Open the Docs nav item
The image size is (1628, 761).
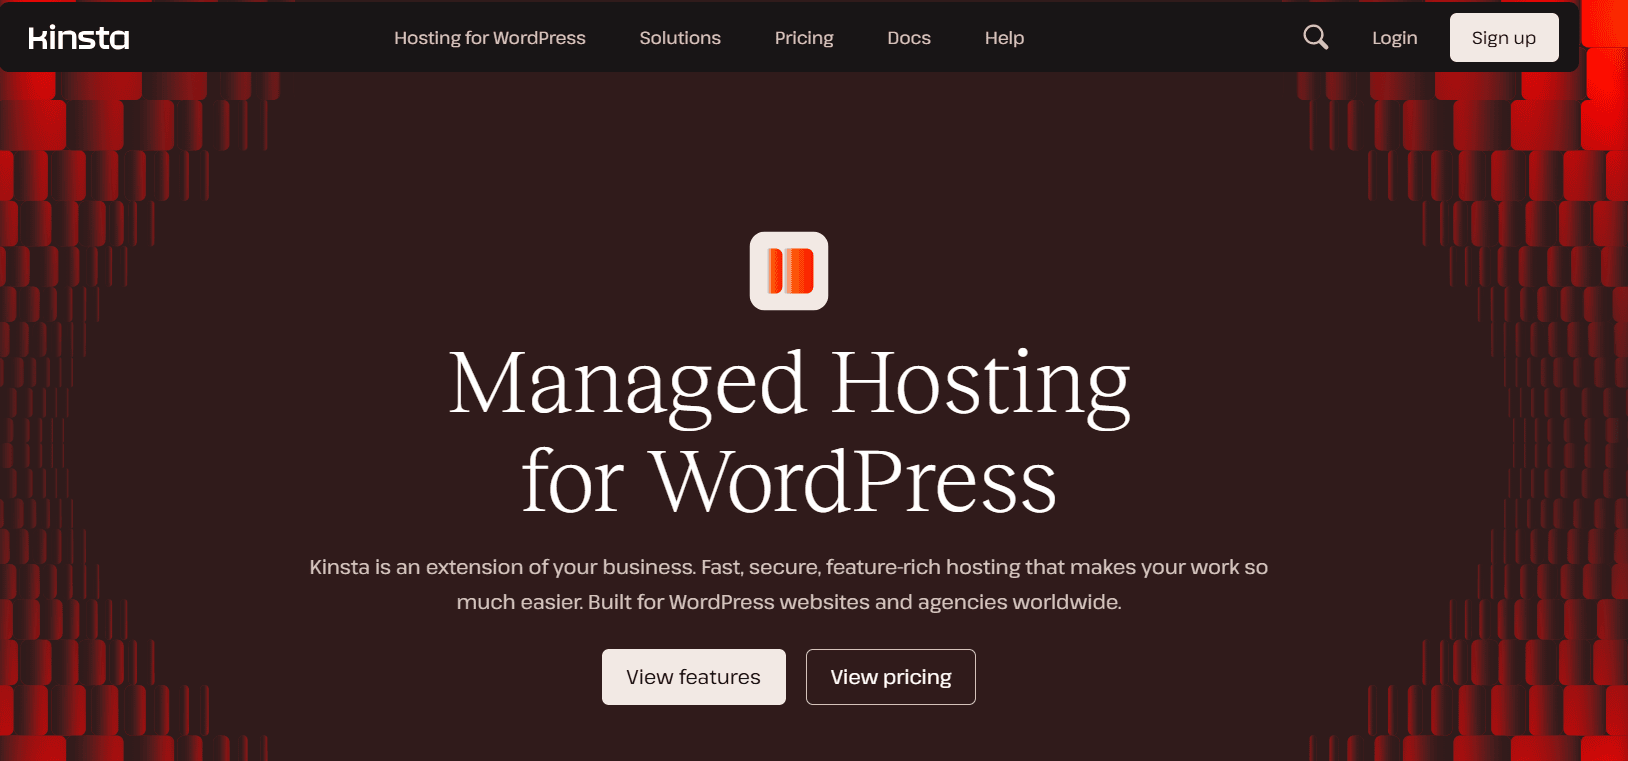pos(909,38)
